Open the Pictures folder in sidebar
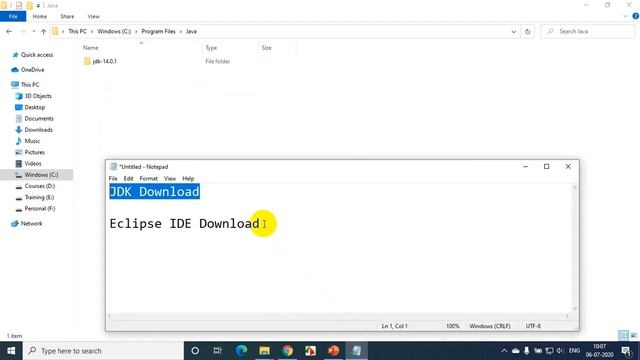Screen dimensions: 640x360 pos(30,152)
